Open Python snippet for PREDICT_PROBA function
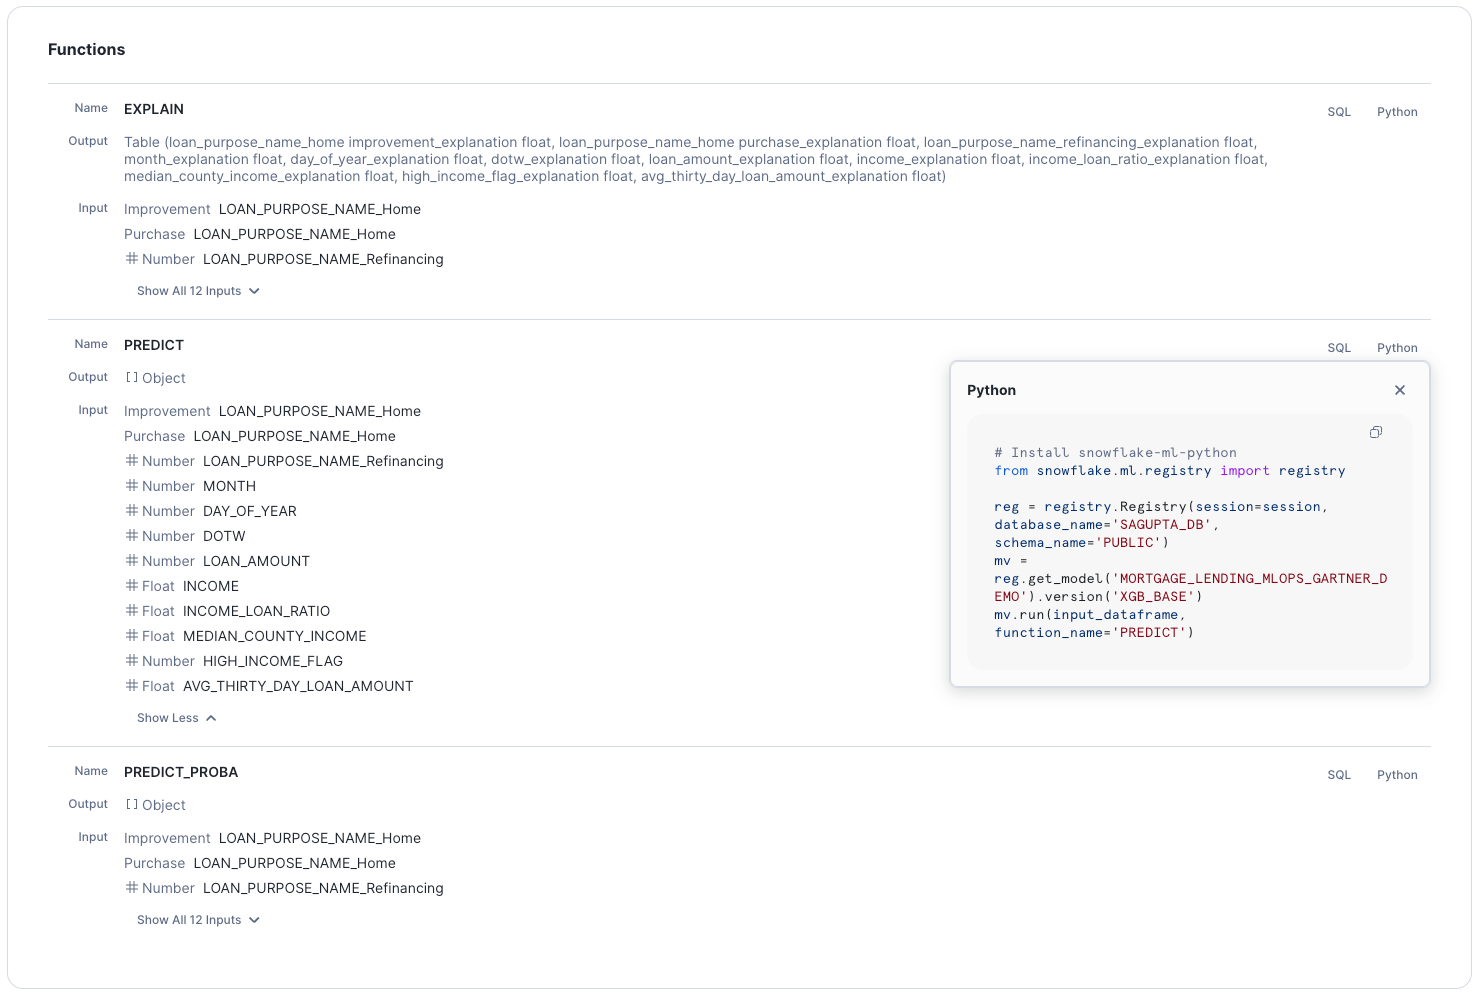 pyautogui.click(x=1397, y=775)
